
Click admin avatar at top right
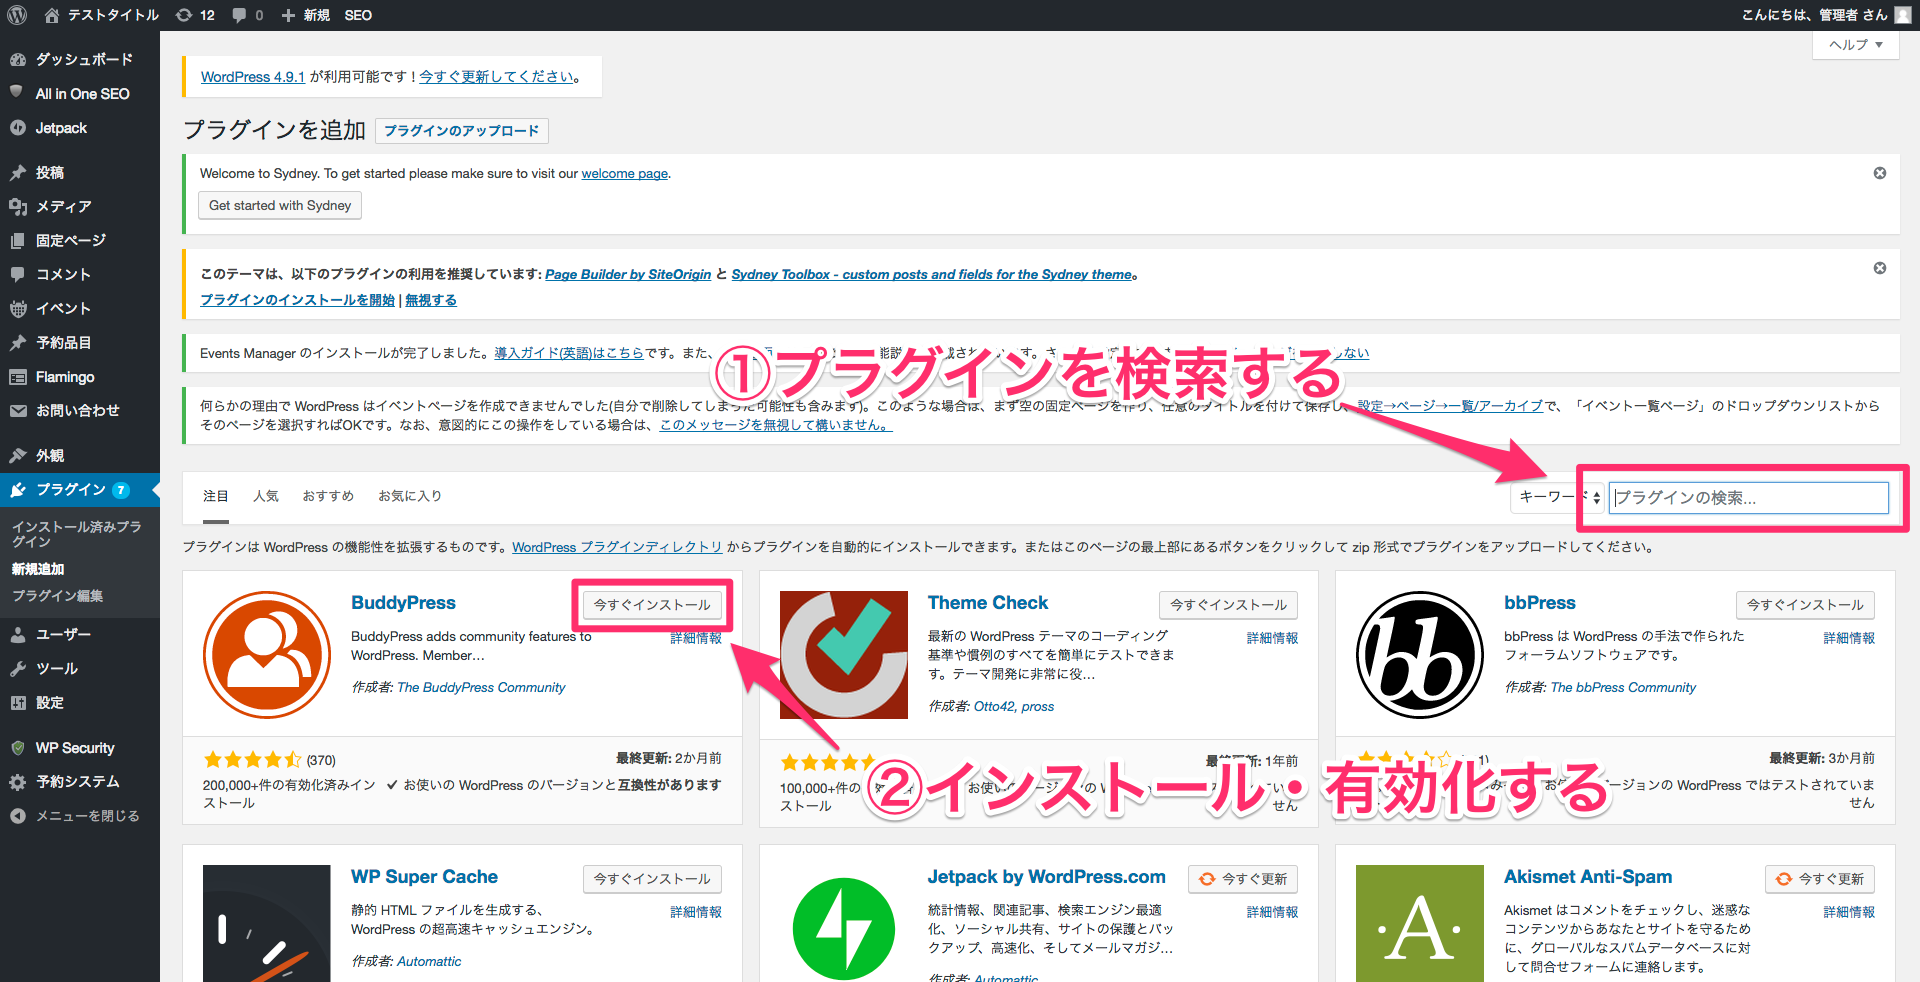(1901, 15)
